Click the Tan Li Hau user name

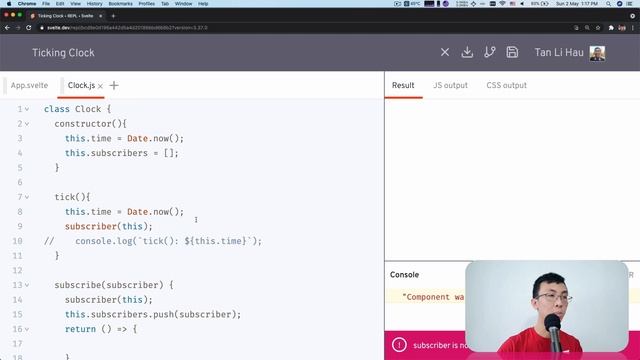click(x=559, y=53)
